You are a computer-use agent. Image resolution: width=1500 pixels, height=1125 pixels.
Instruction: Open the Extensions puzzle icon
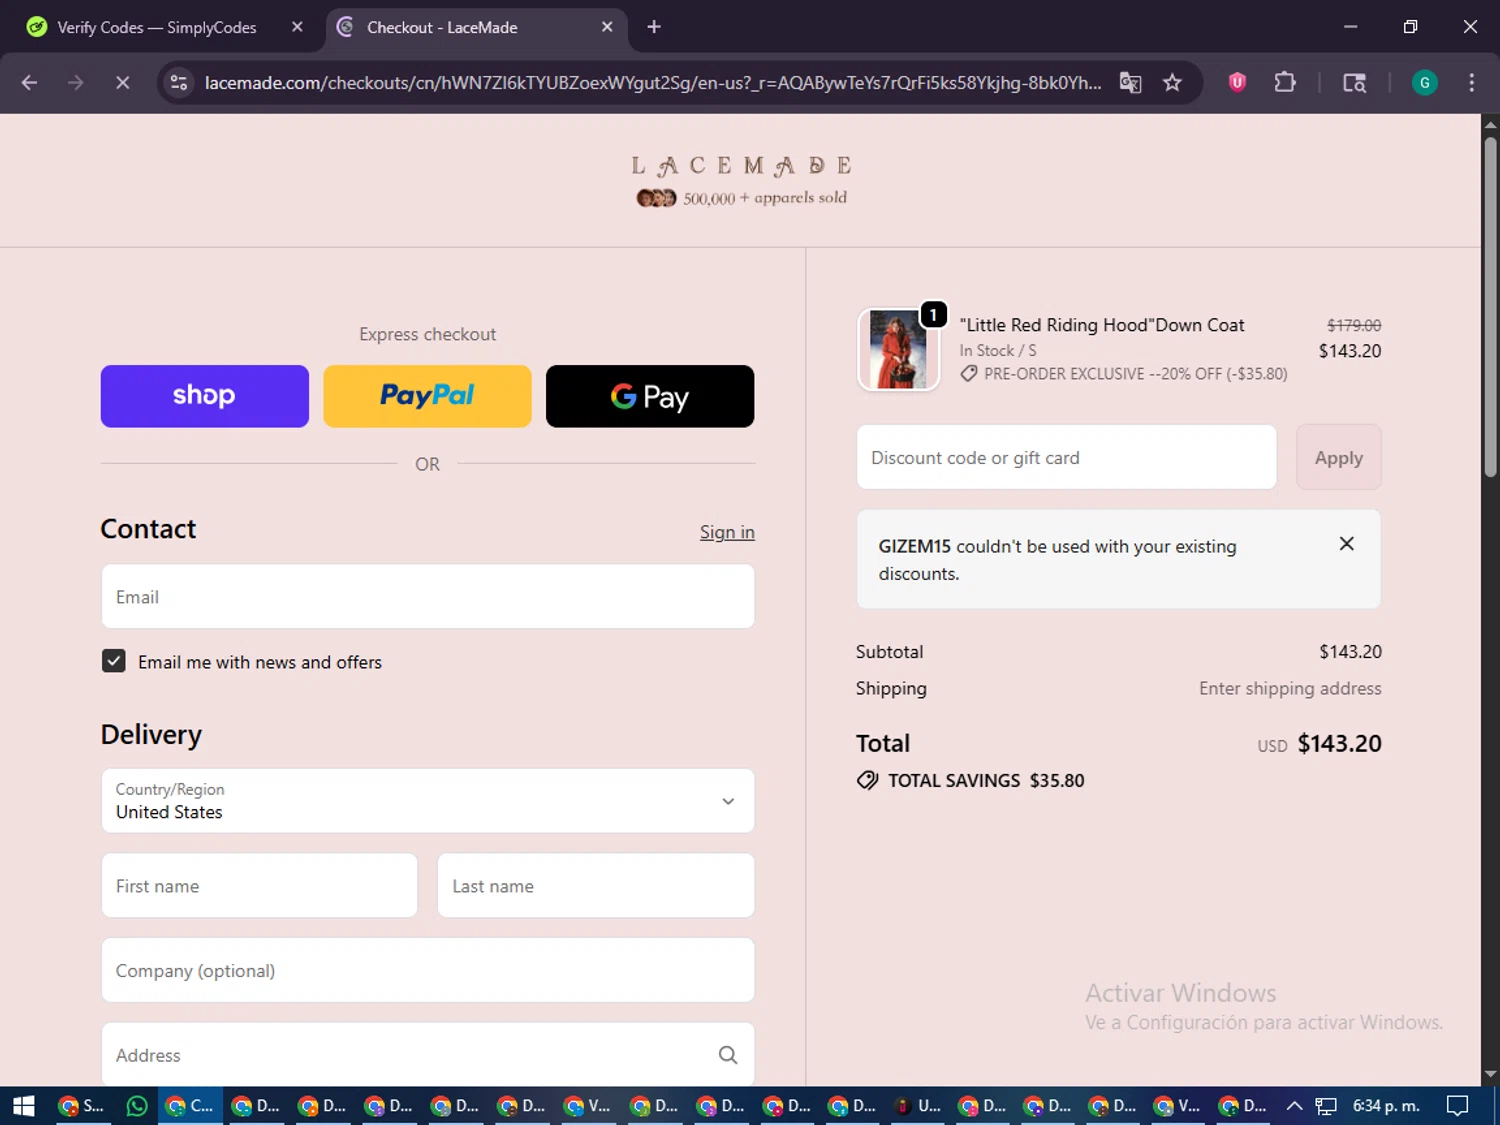tap(1285, 83)
